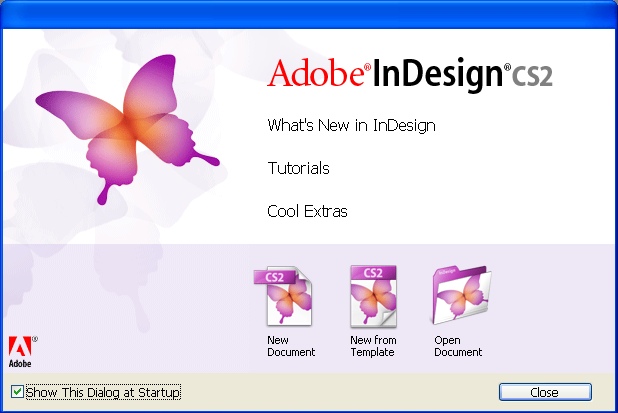
Task: Open the Tutorials link
Action: [298, 168]
